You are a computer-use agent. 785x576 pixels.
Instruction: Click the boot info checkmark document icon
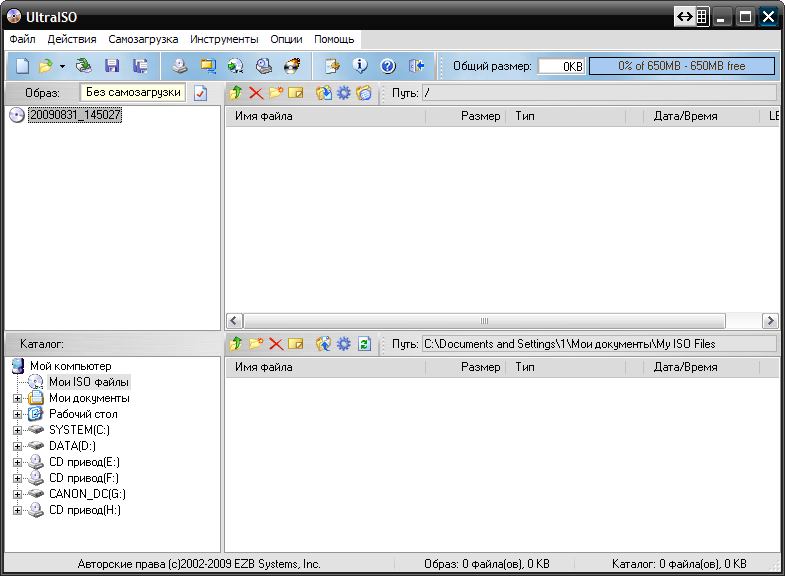click(200, 93)
